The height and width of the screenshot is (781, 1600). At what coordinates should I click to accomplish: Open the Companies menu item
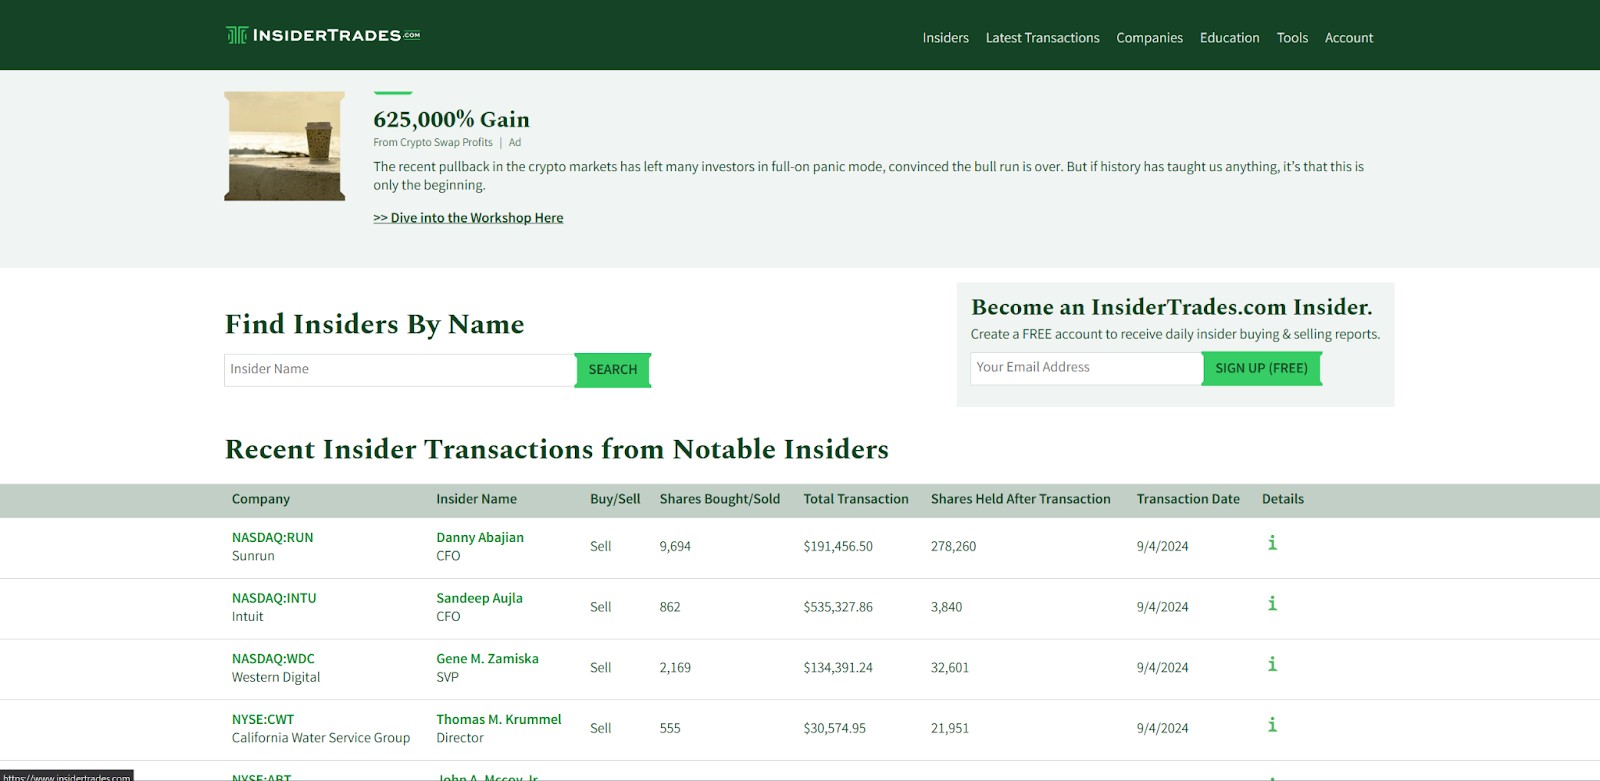(1149, 38)
